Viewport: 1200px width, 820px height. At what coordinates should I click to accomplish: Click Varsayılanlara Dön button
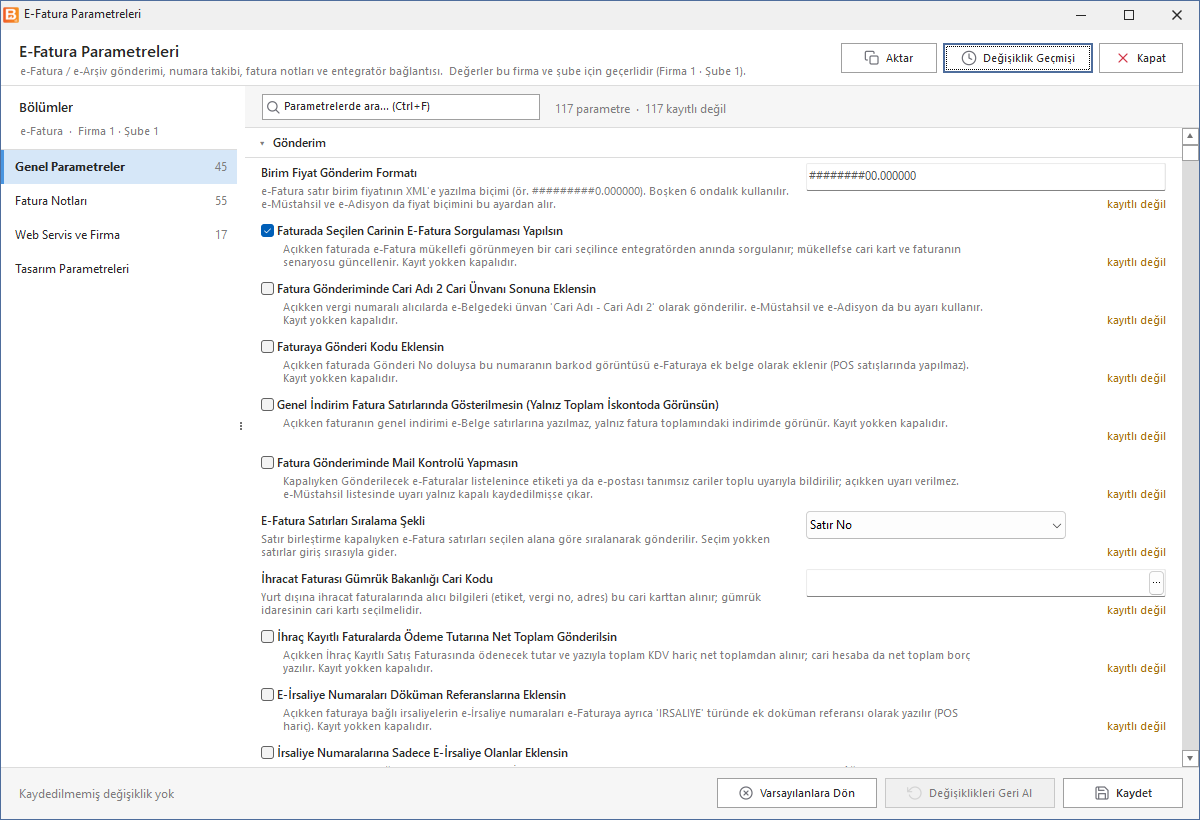click(x=798, y=793)
